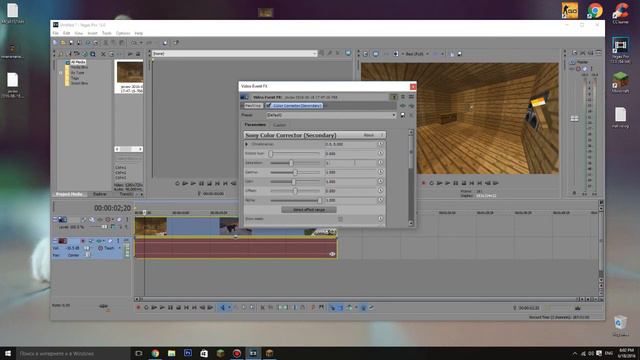The height and width of the screenshot is (360, 640).
Task: Open the Best (Full) preview quality dropdown
Action: (x=427, y=54)
